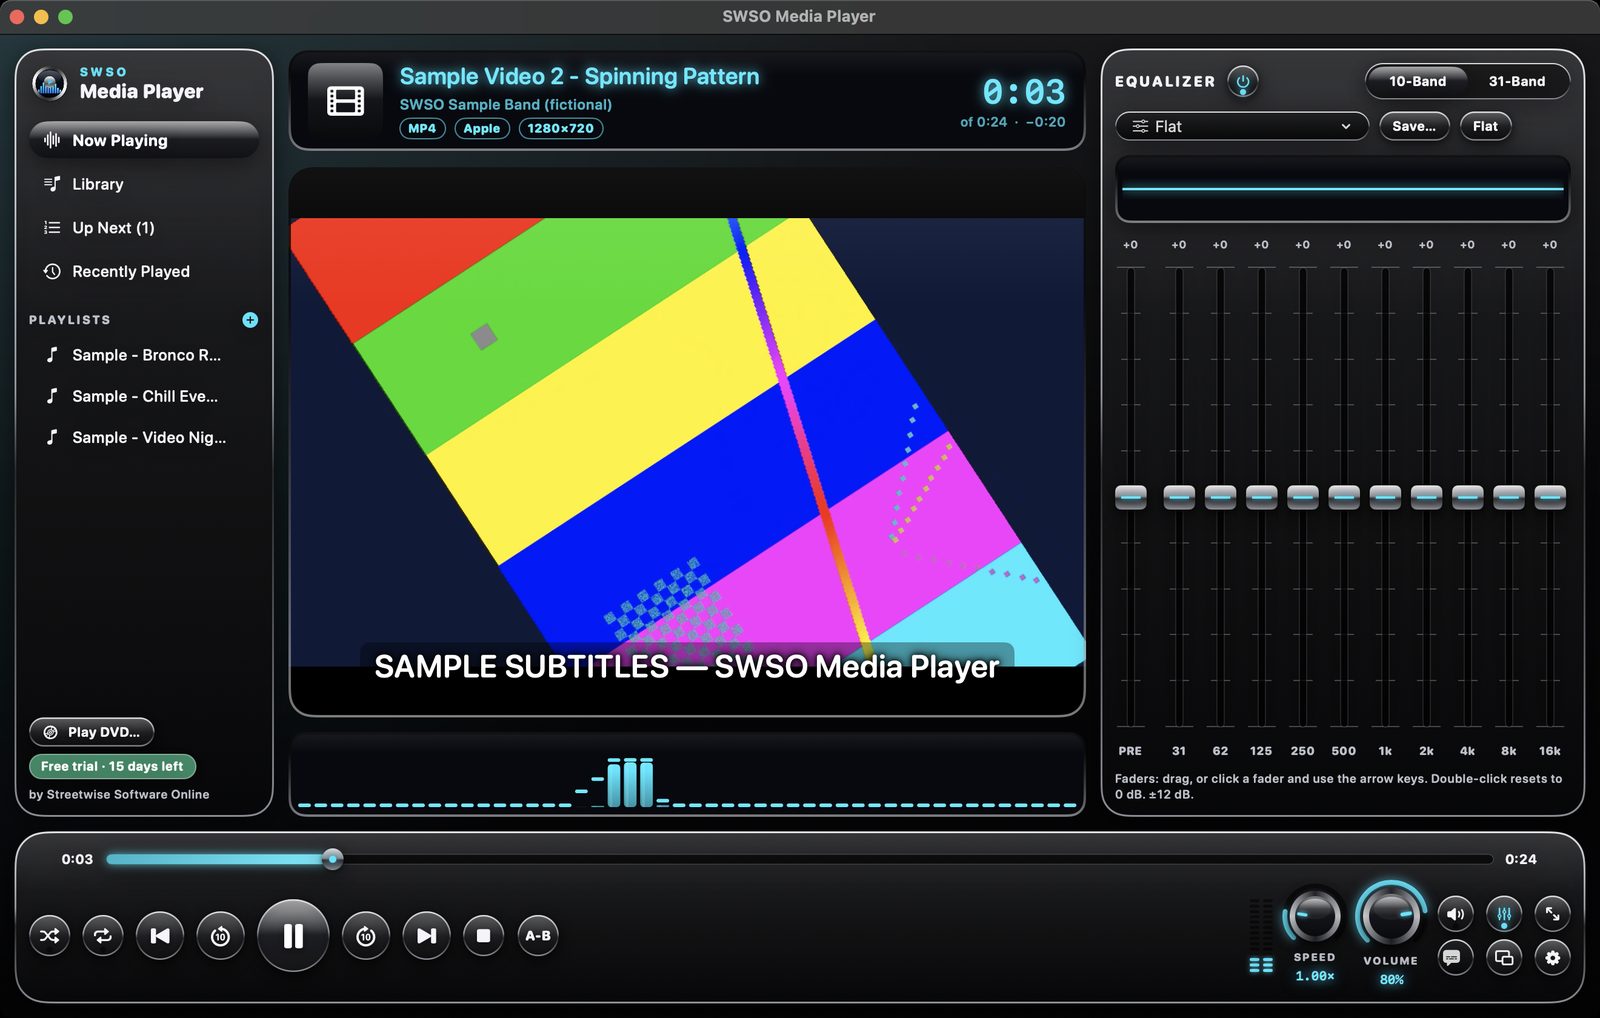Skip to next track
The height and width of the screenshot is (1018, 1600).
[427, 936]
